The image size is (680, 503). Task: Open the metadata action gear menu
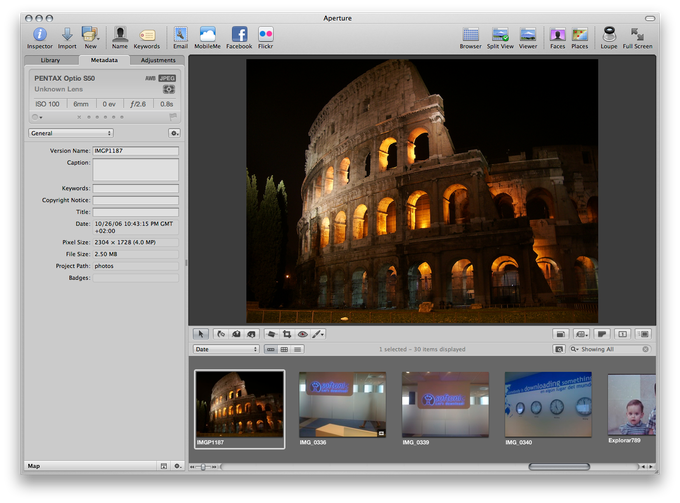click(x=174, y=133)
